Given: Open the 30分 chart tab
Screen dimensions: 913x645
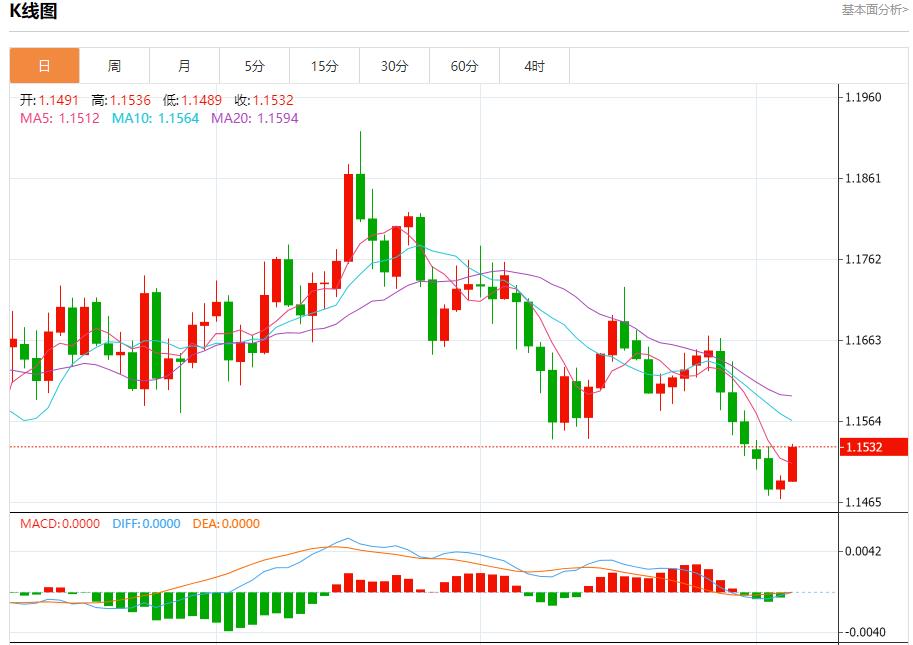Looking at the screenshot, I should pyautogui.click(x=394, y=65).
